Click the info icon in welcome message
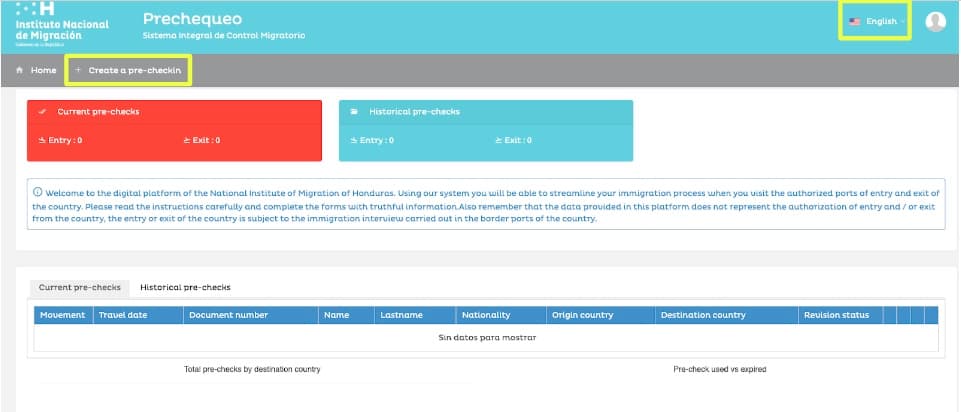This screenshot has width=961, height=412. (38, 192)
